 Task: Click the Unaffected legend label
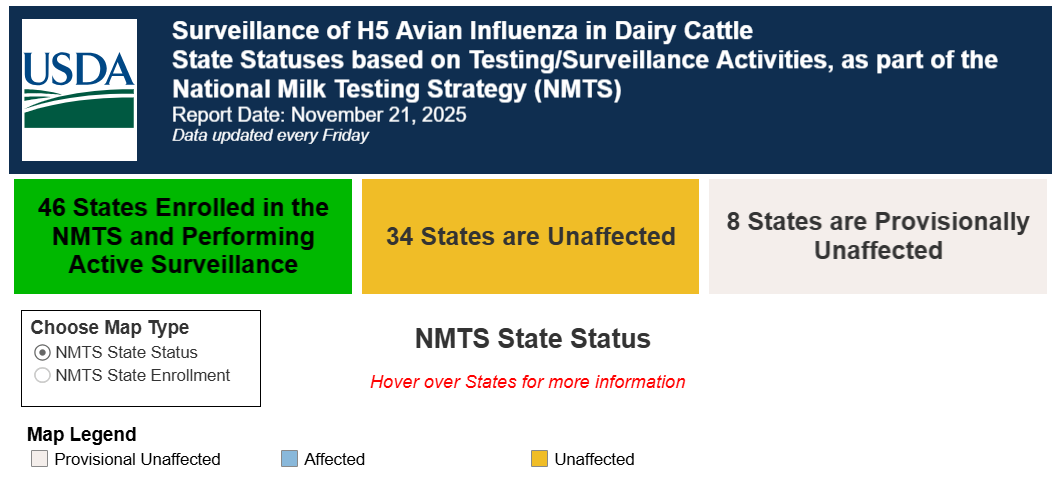594,459
